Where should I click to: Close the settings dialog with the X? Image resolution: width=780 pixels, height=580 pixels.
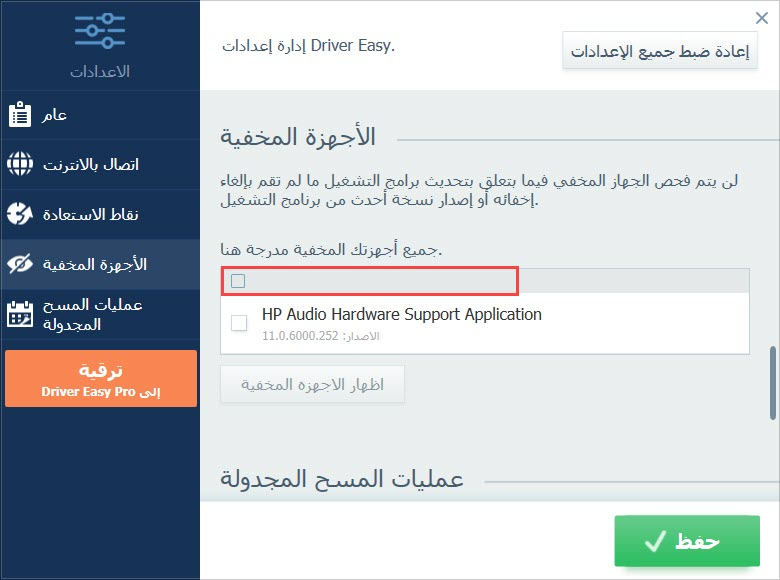point(761,18)
